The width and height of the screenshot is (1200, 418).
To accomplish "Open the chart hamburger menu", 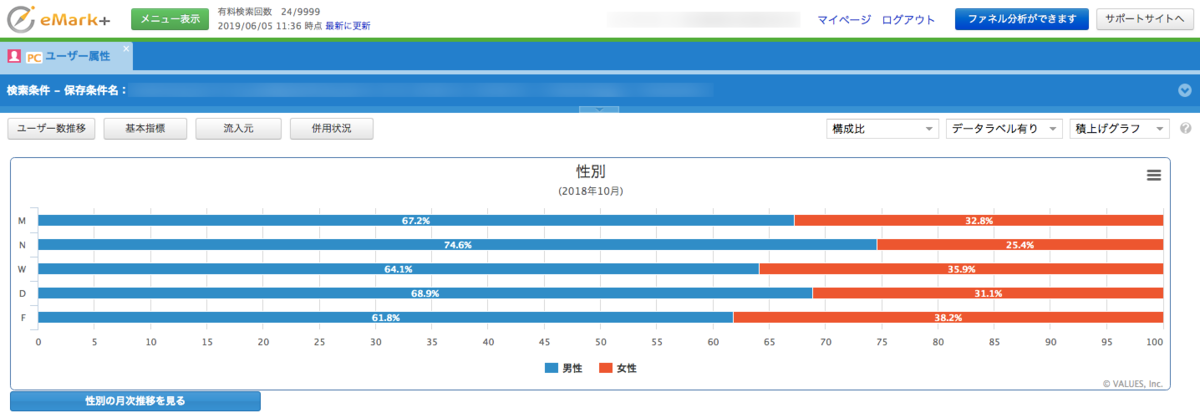I will pyautogui.click(x=1153, y=175).
